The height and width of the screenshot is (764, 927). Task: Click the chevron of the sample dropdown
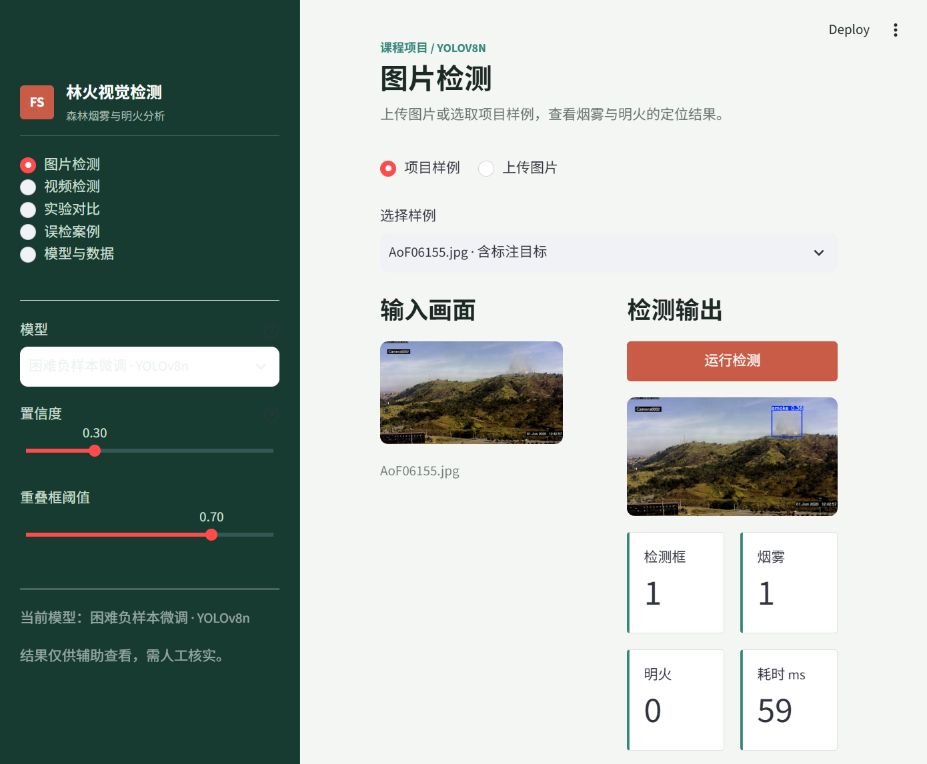(819, 253)
